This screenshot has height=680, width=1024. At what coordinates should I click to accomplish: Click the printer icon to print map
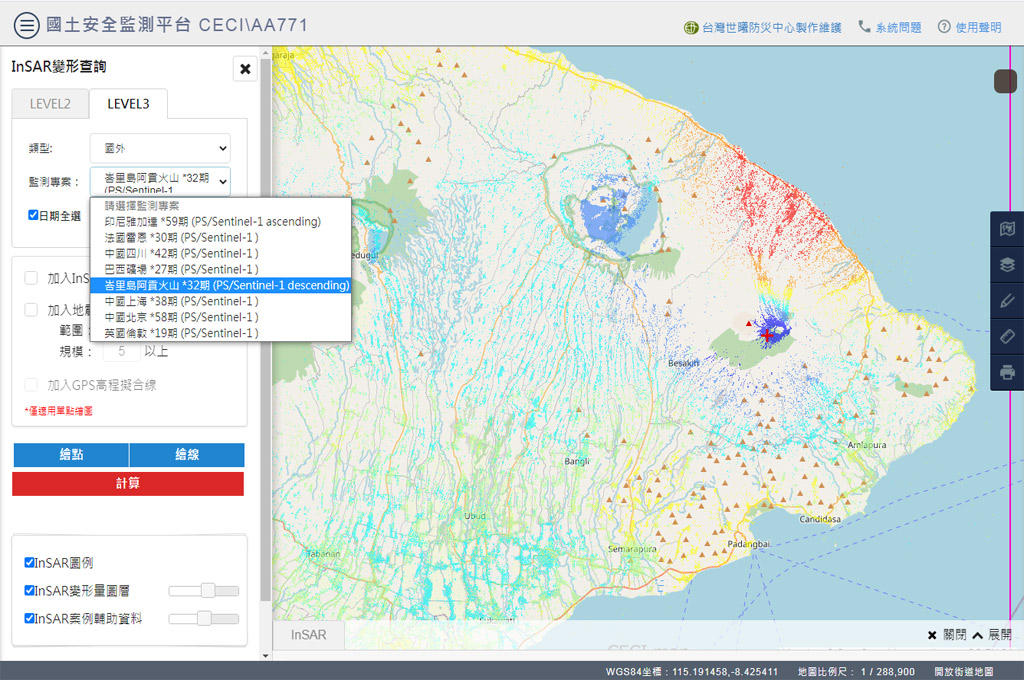1007,373
